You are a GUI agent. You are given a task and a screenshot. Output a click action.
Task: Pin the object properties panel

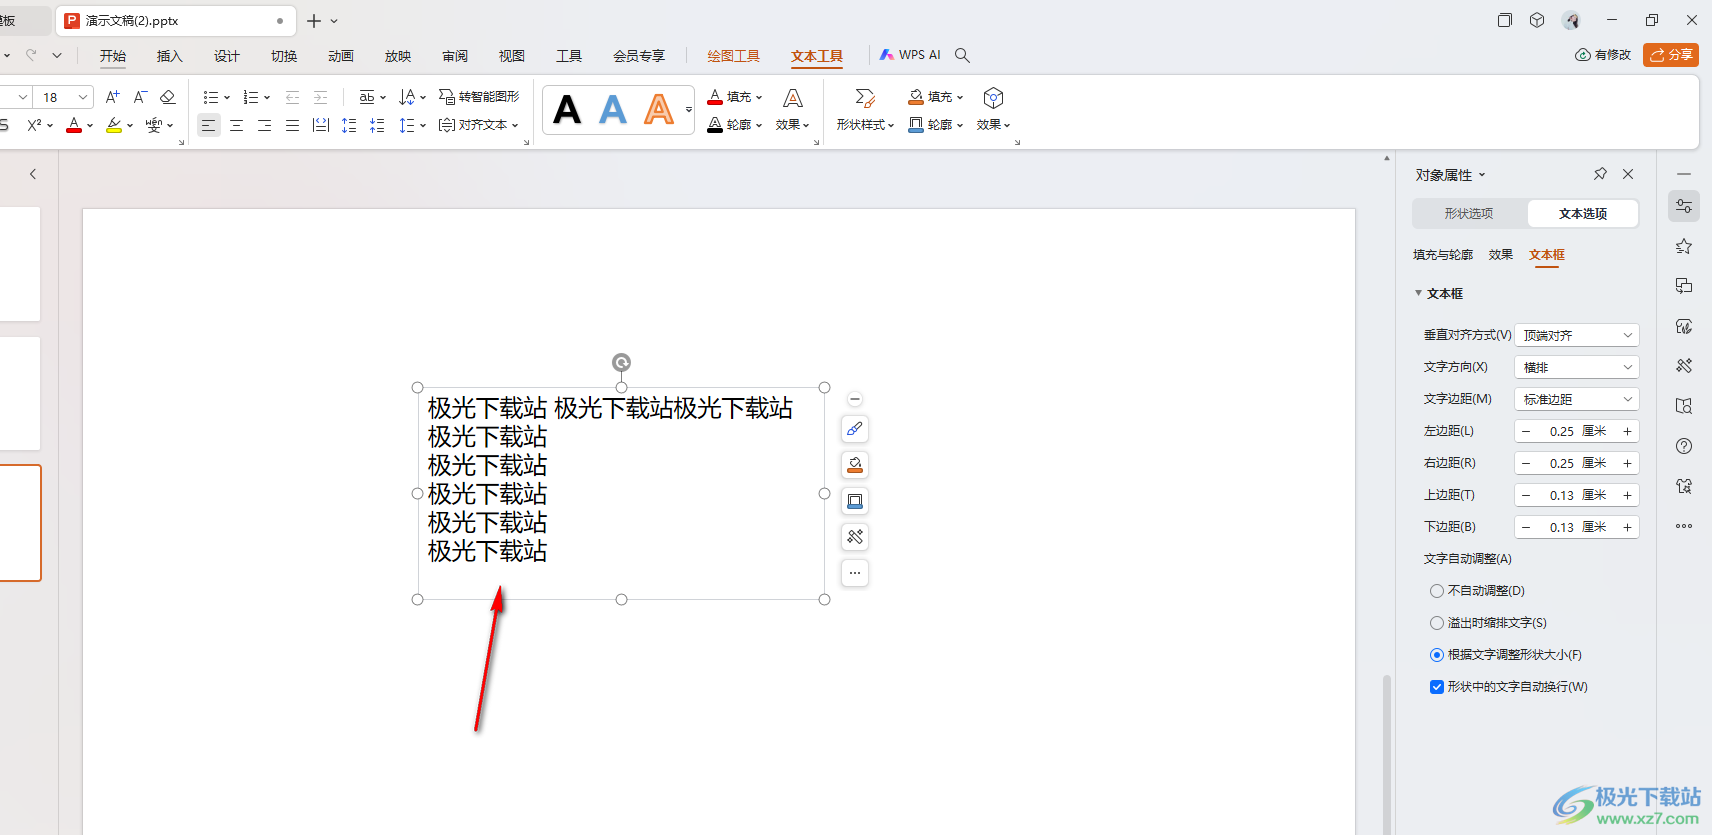click(1600, 174)
